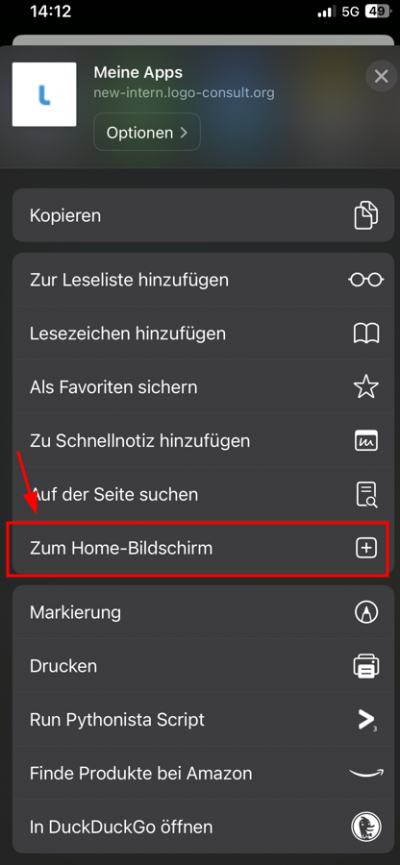Tap the quick note icon
The height and width of the screenshot is (865, 400).
(x=366, y=441)
